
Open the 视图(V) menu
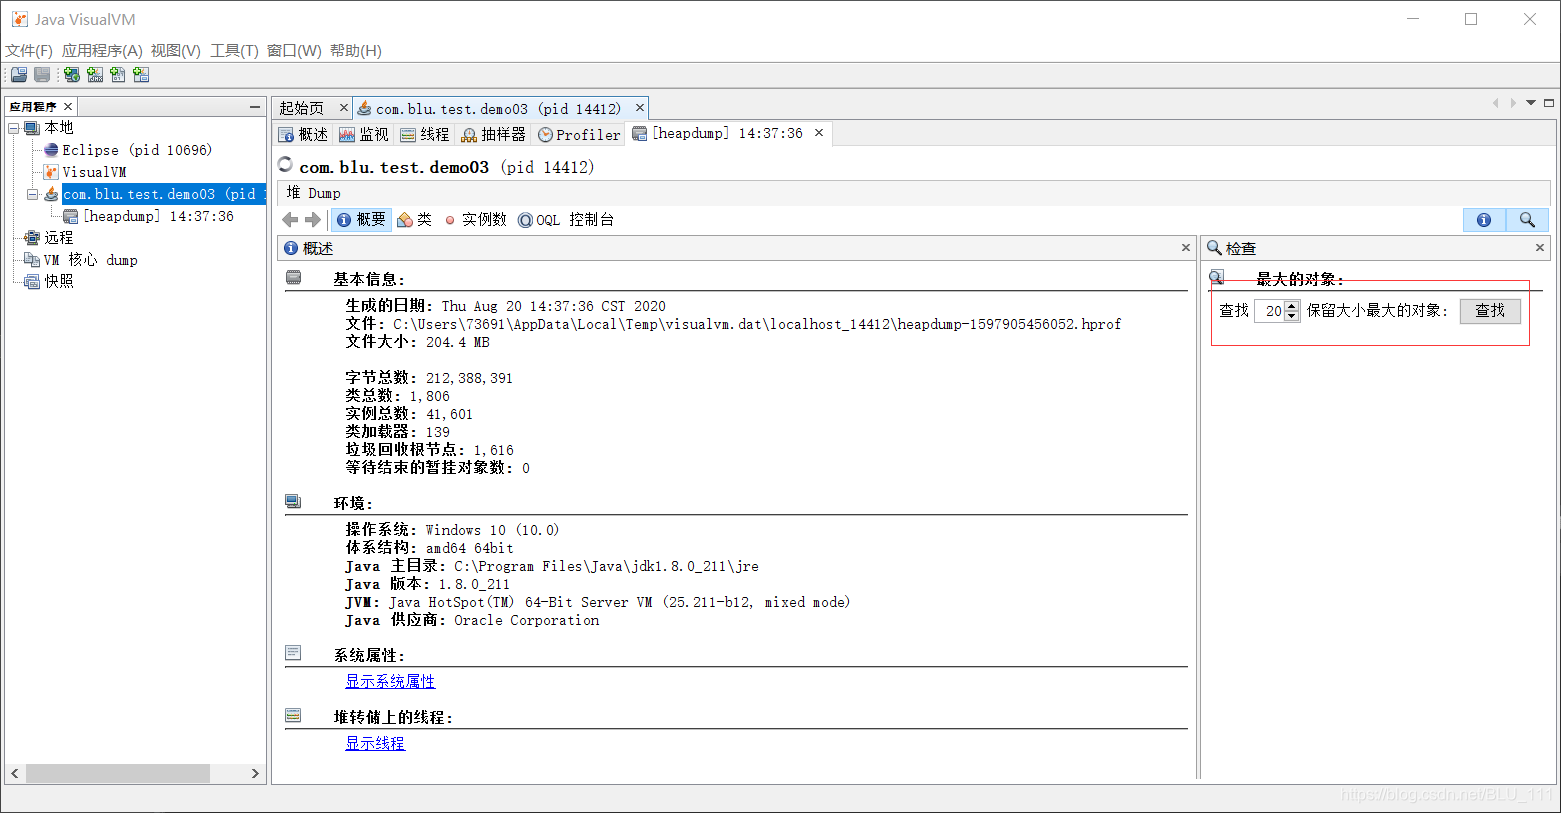click(x=176, y=51)
